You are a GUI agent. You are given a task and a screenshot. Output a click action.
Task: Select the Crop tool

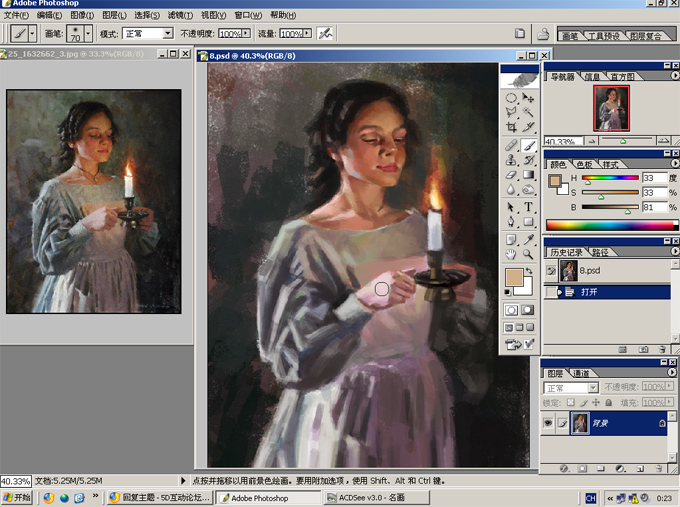click(511, 127)
